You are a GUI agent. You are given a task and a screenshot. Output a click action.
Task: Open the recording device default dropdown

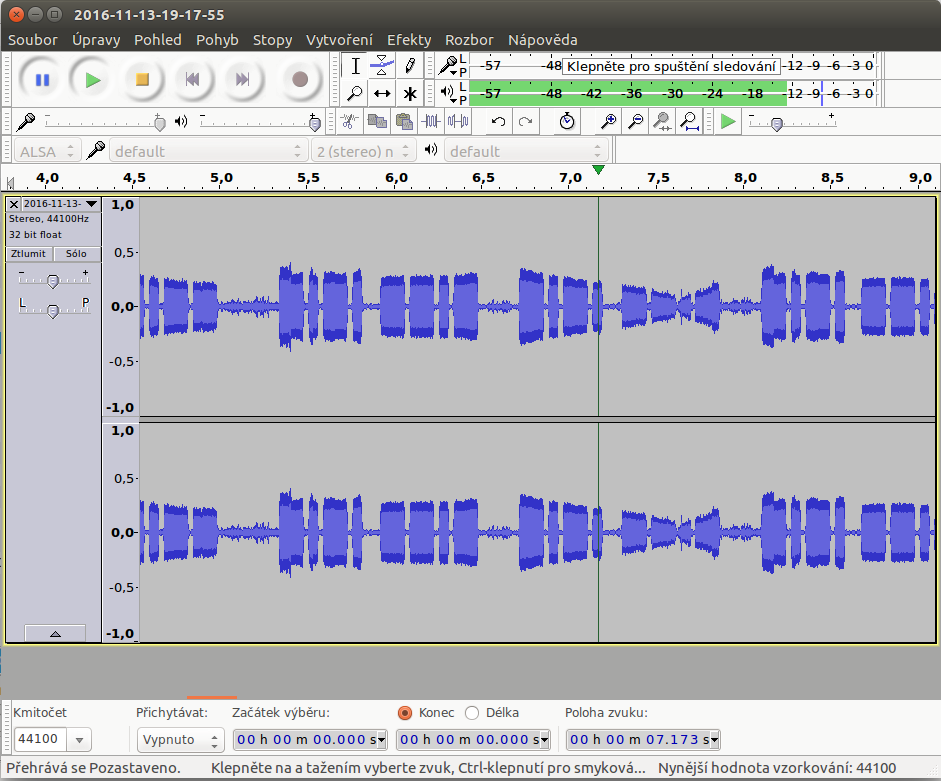point(208,151)
